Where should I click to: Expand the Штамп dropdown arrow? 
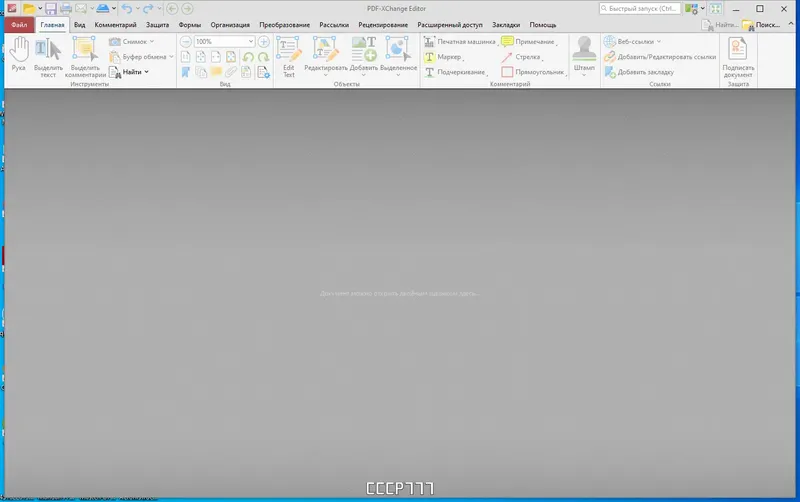(584, 75)
